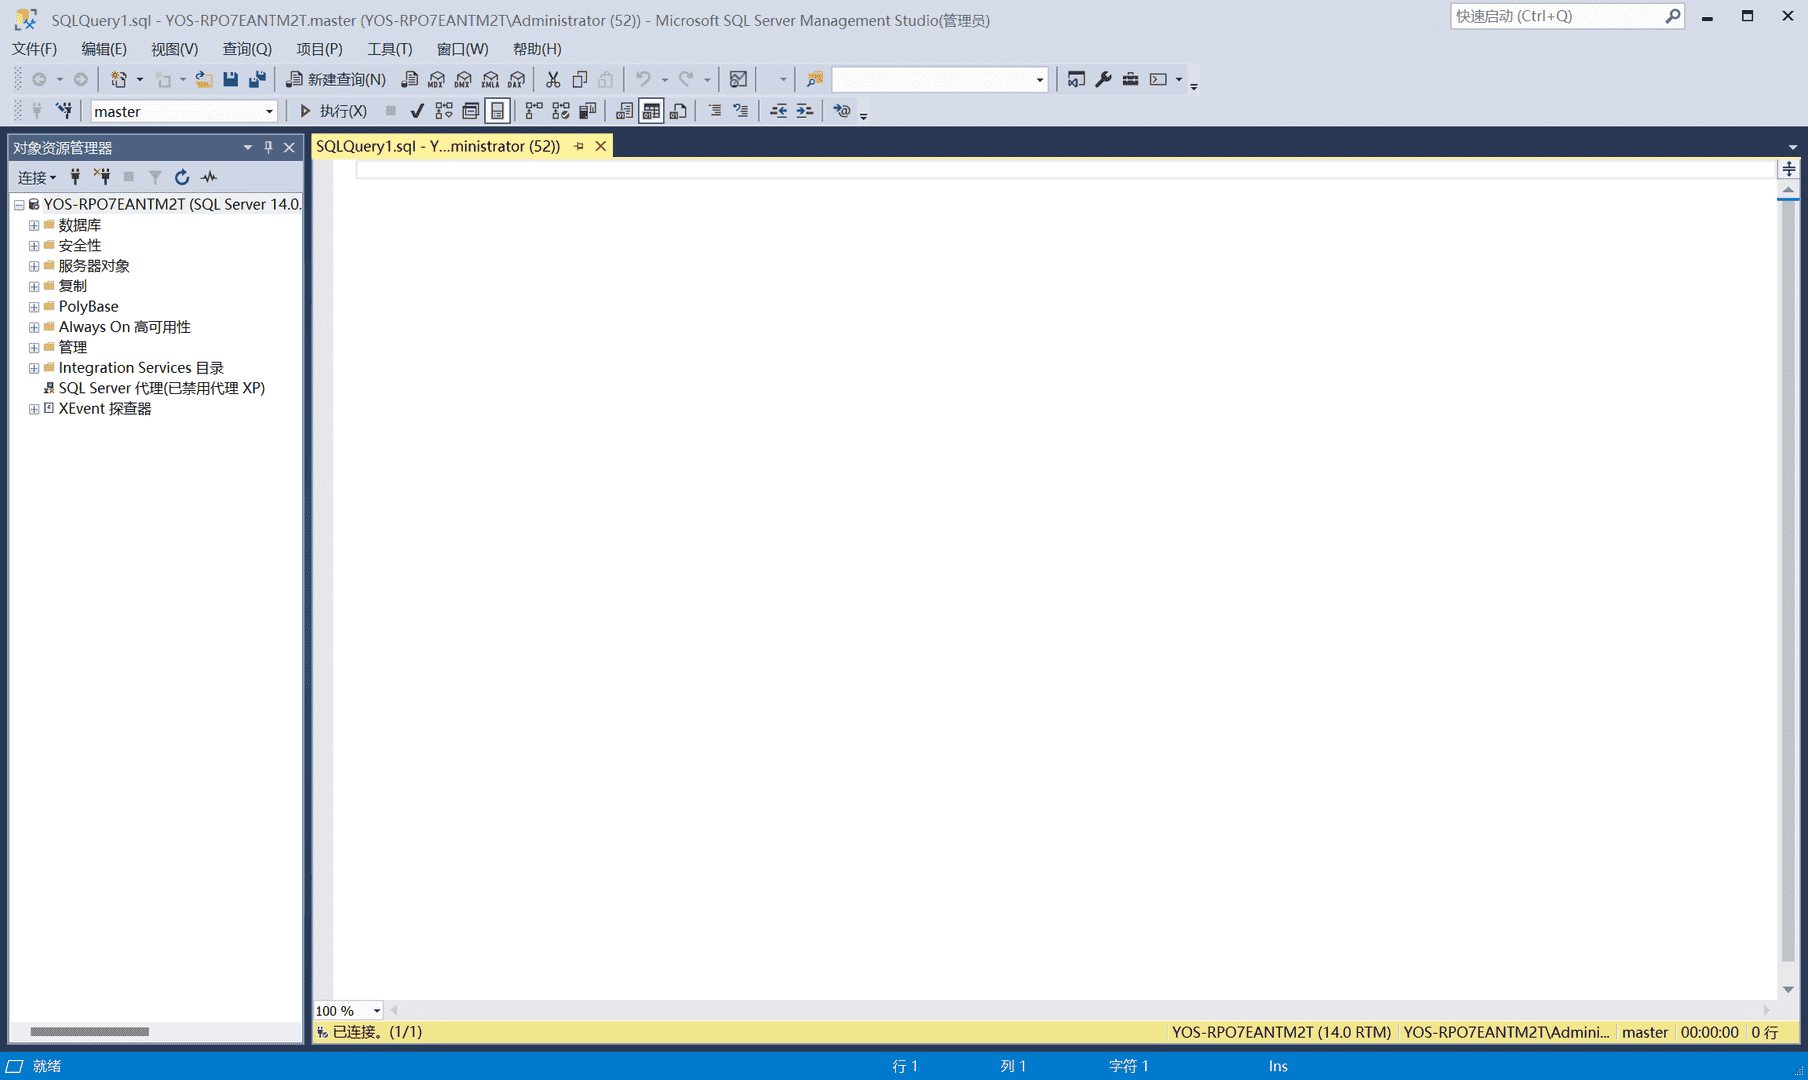Click the 新建查询(N) new query button

click(336, 79)
